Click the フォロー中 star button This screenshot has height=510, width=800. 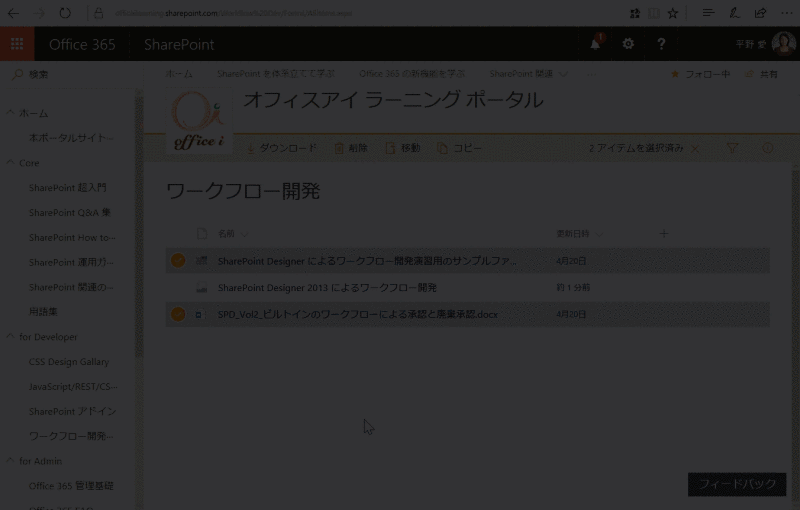[x=700, y=74]
